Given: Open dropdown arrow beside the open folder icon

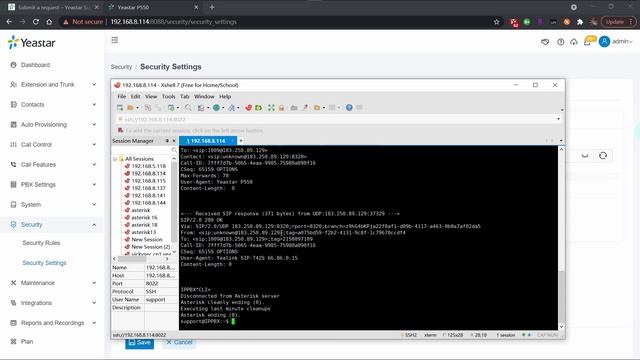Looking at the screenshot, I should (x=137, y=108).
